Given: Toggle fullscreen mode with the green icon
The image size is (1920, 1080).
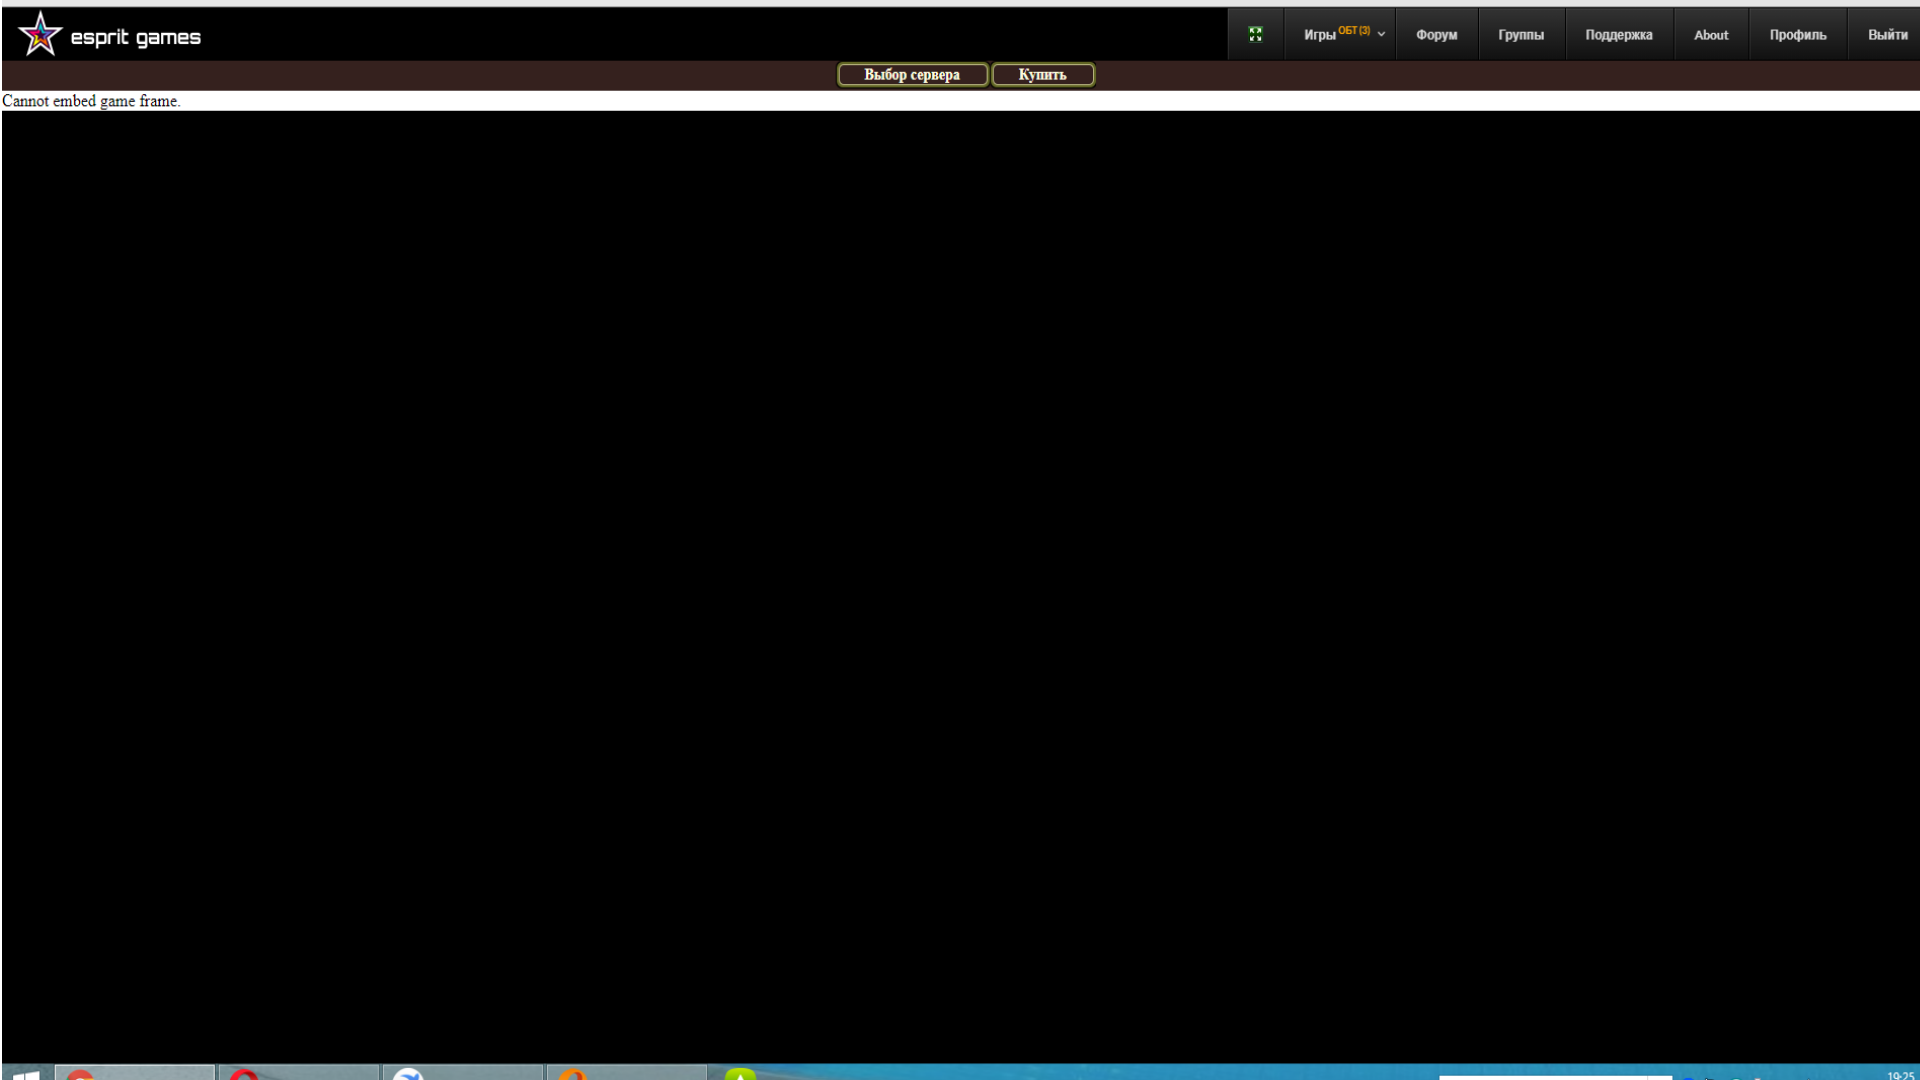Looking at the screenshot, I should [x=1255, y=35].
